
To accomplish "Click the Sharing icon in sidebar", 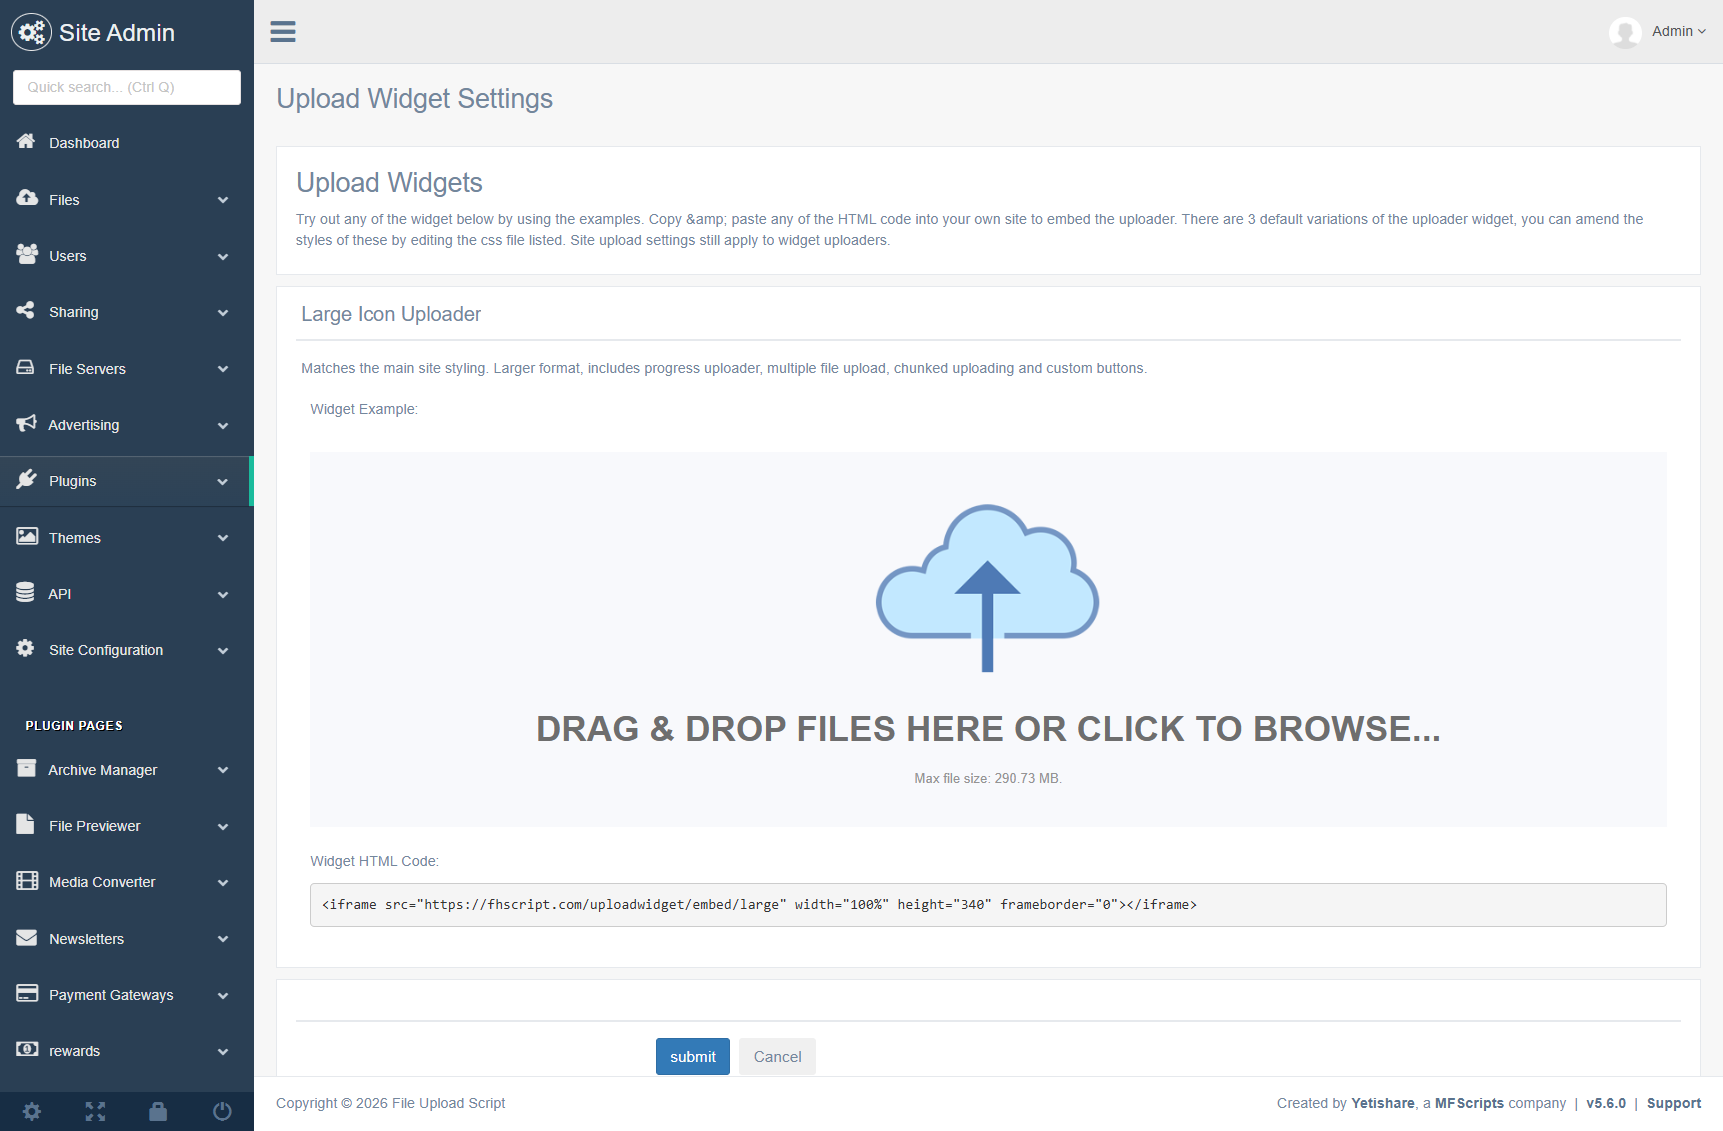I will [26, 311].
